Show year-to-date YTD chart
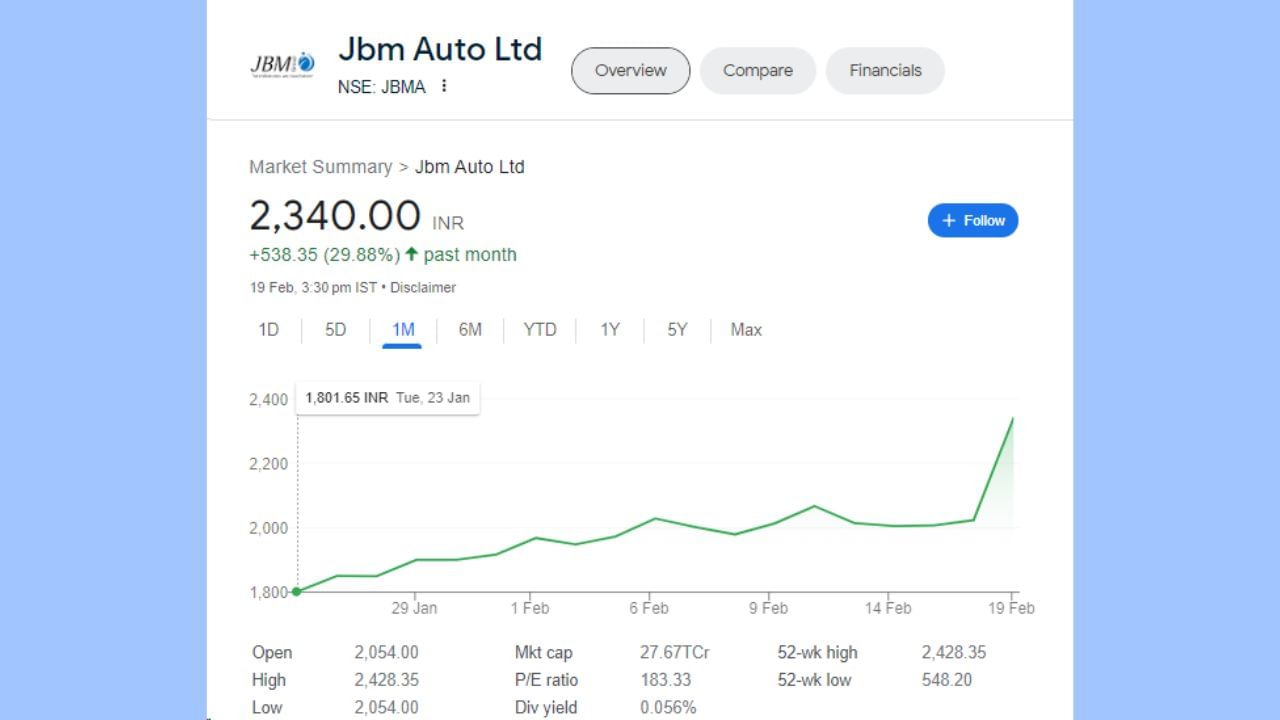Screen dimensions: 1280x720 (x=540, y=330)
